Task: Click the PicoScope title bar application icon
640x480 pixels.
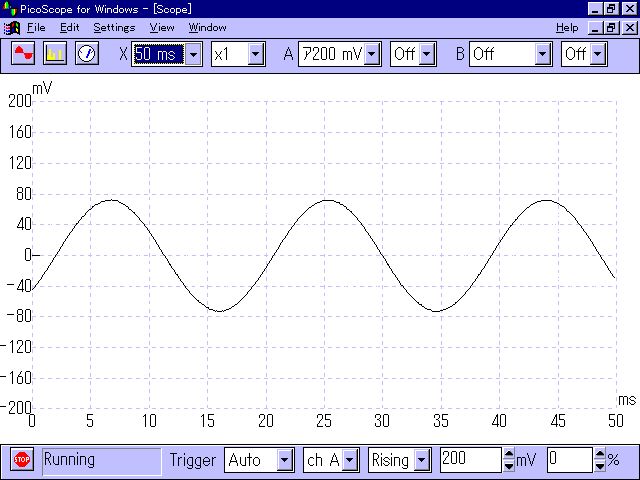Action: coord(9,8)
